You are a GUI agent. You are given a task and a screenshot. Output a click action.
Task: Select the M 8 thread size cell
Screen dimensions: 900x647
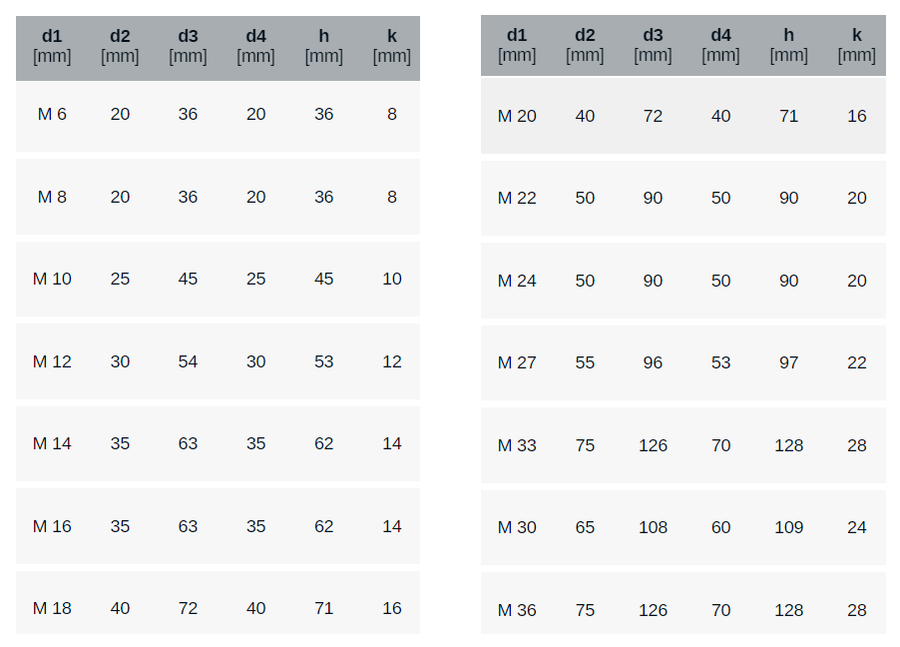click(x=52, y=197)
